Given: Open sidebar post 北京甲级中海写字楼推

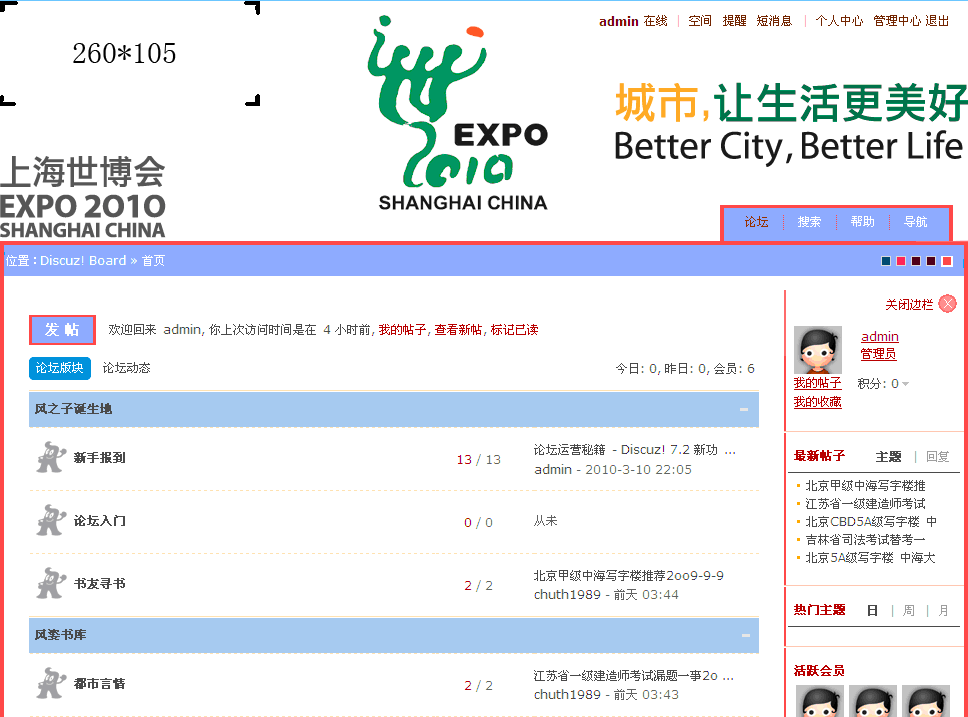Looking at the screenshot, I should (x=865, y=486).
